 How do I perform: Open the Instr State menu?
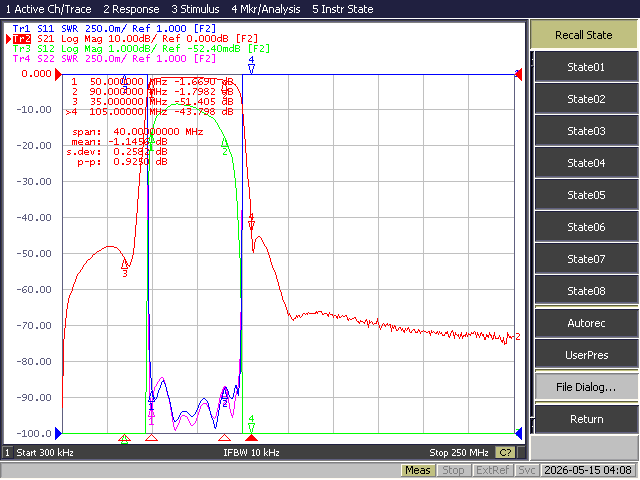[342, 9]
